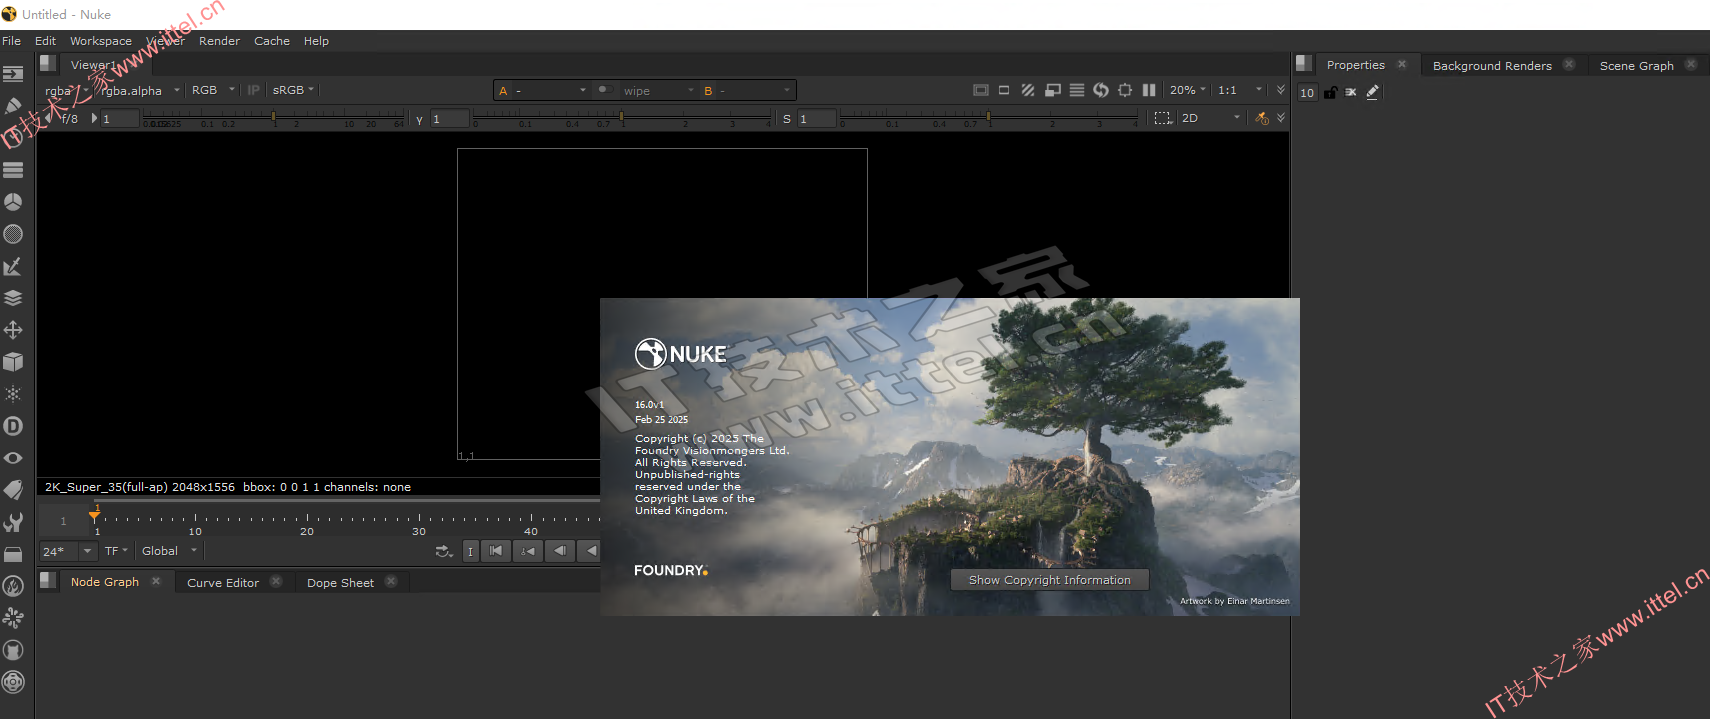The image size is (1710, 719).
Task: Open the Merge nodes menu (layers icon)
Action: tap(13, 298)
